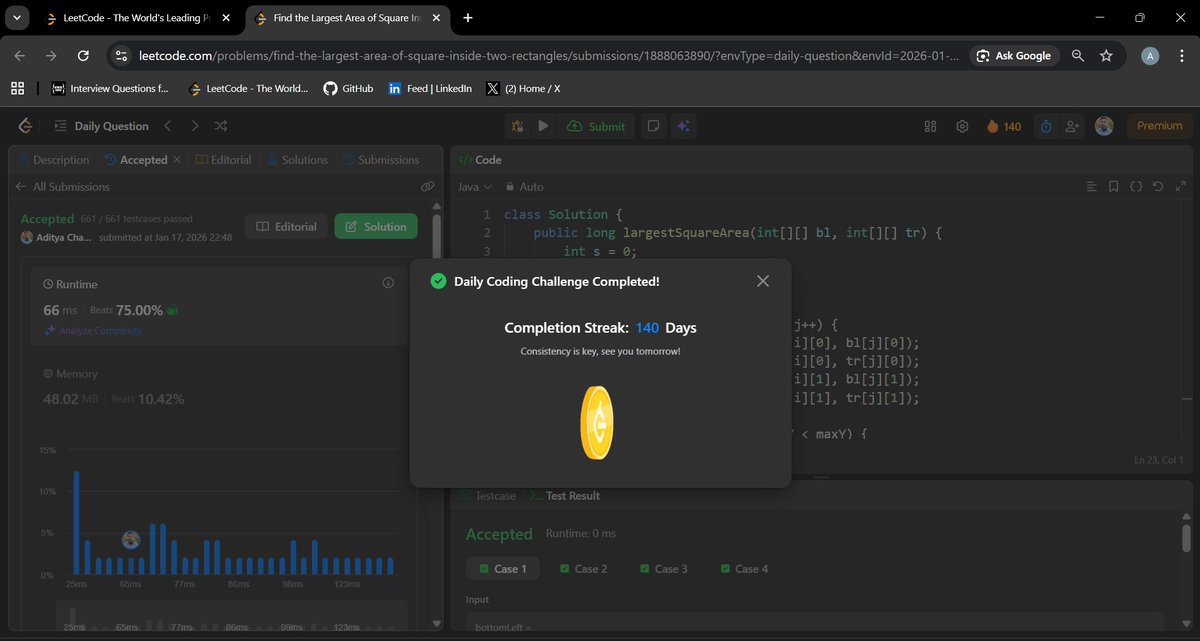Open the Feed | LinkedIn bookmark
Image resolution: width=1200 pixels, height=641 pixels.
[430, 89]
